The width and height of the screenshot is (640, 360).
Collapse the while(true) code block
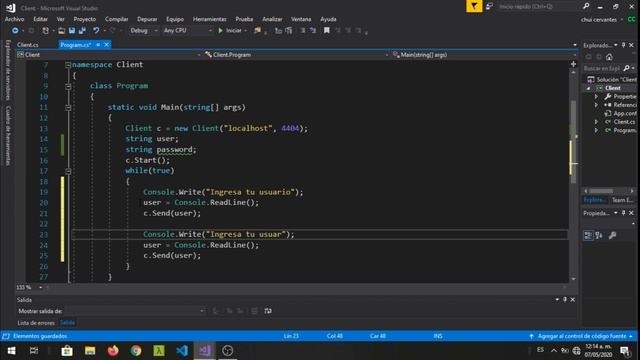(x=68, y=171)
